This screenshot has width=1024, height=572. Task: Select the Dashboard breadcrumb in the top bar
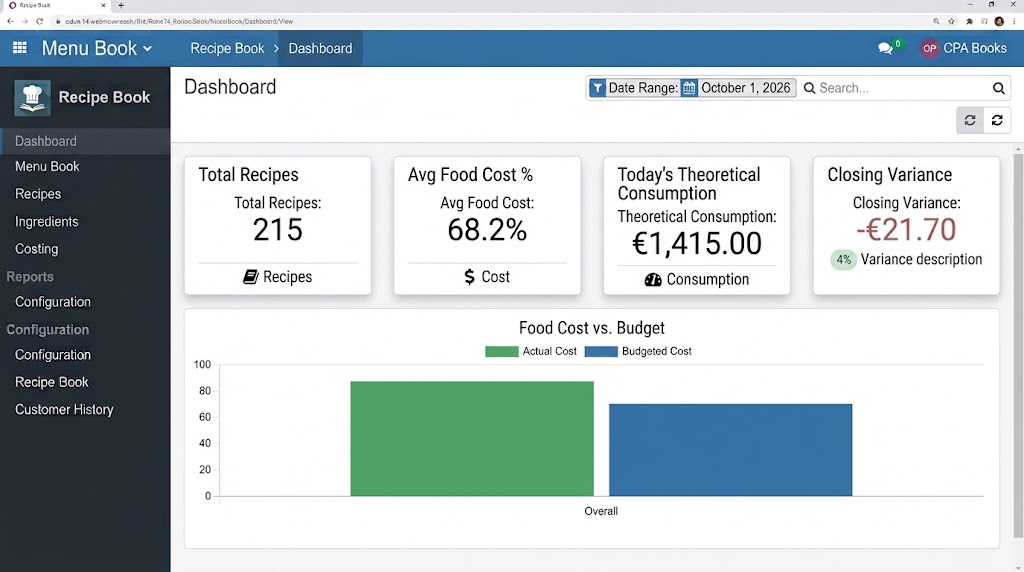click(320, 48)
